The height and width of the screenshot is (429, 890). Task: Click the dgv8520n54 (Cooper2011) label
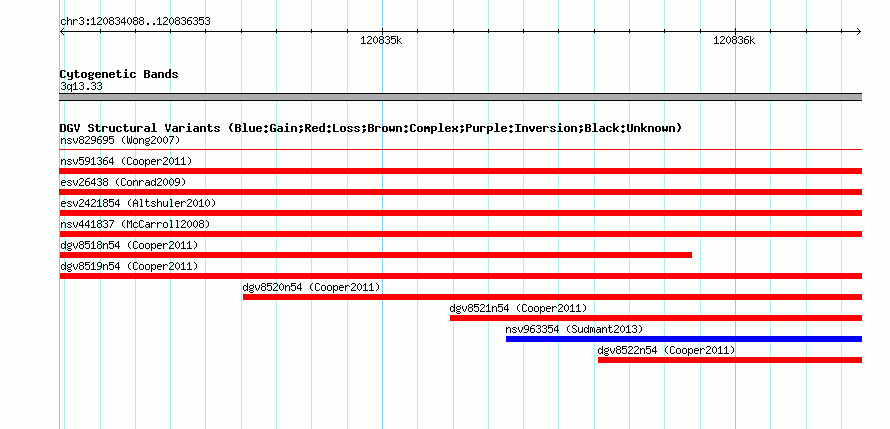pyautogui.click(x=312, y=287)
